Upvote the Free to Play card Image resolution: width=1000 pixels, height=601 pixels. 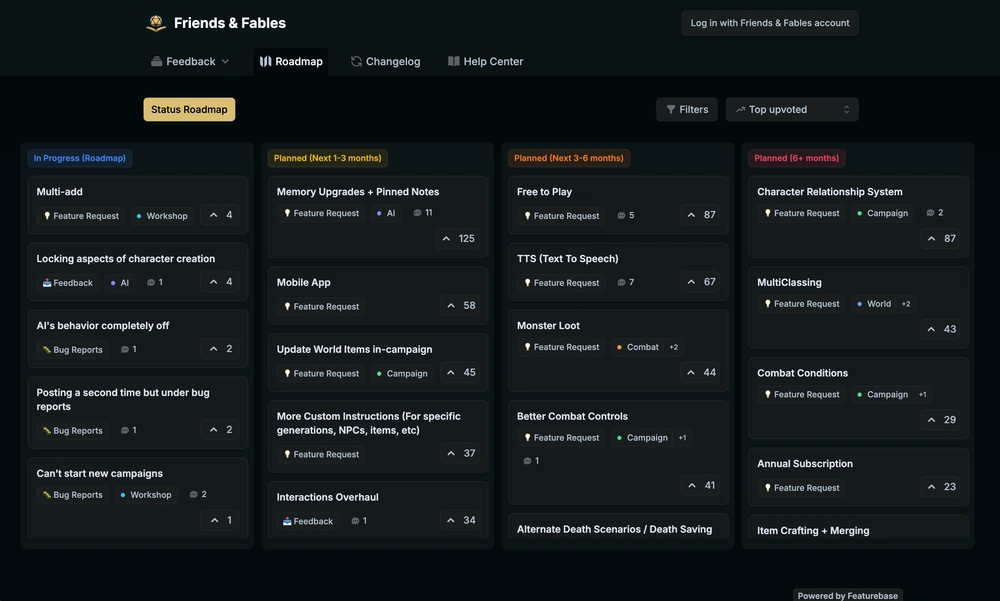point(701,215)
